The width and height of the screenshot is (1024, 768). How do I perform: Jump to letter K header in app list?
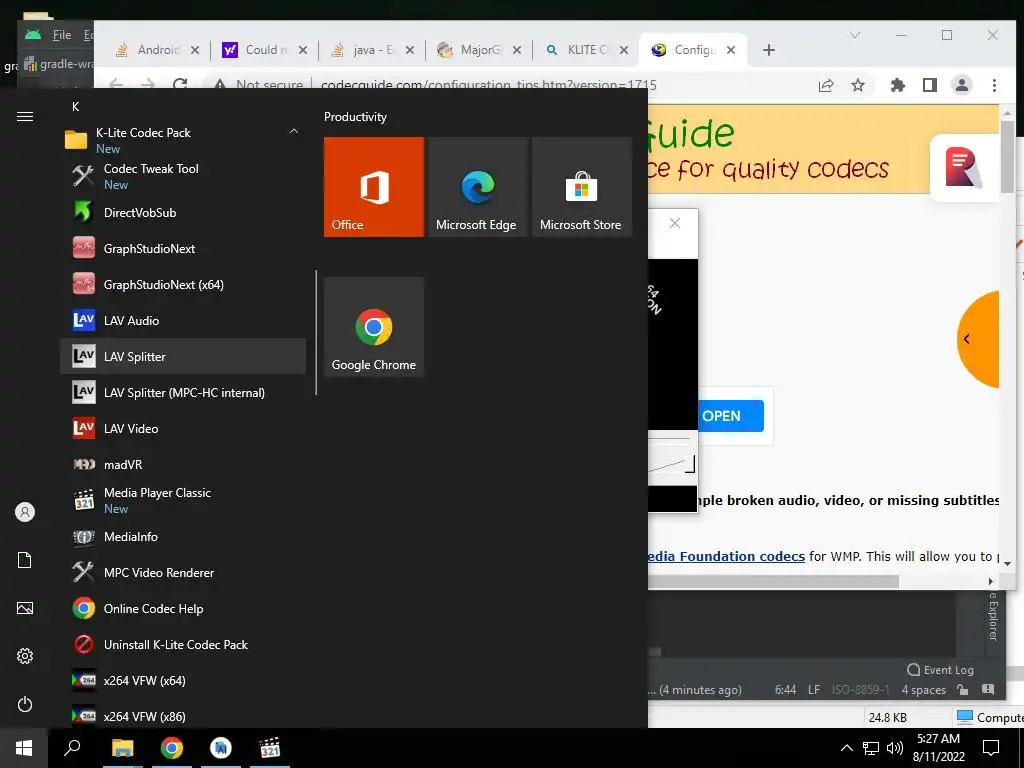tap(76, 106)
